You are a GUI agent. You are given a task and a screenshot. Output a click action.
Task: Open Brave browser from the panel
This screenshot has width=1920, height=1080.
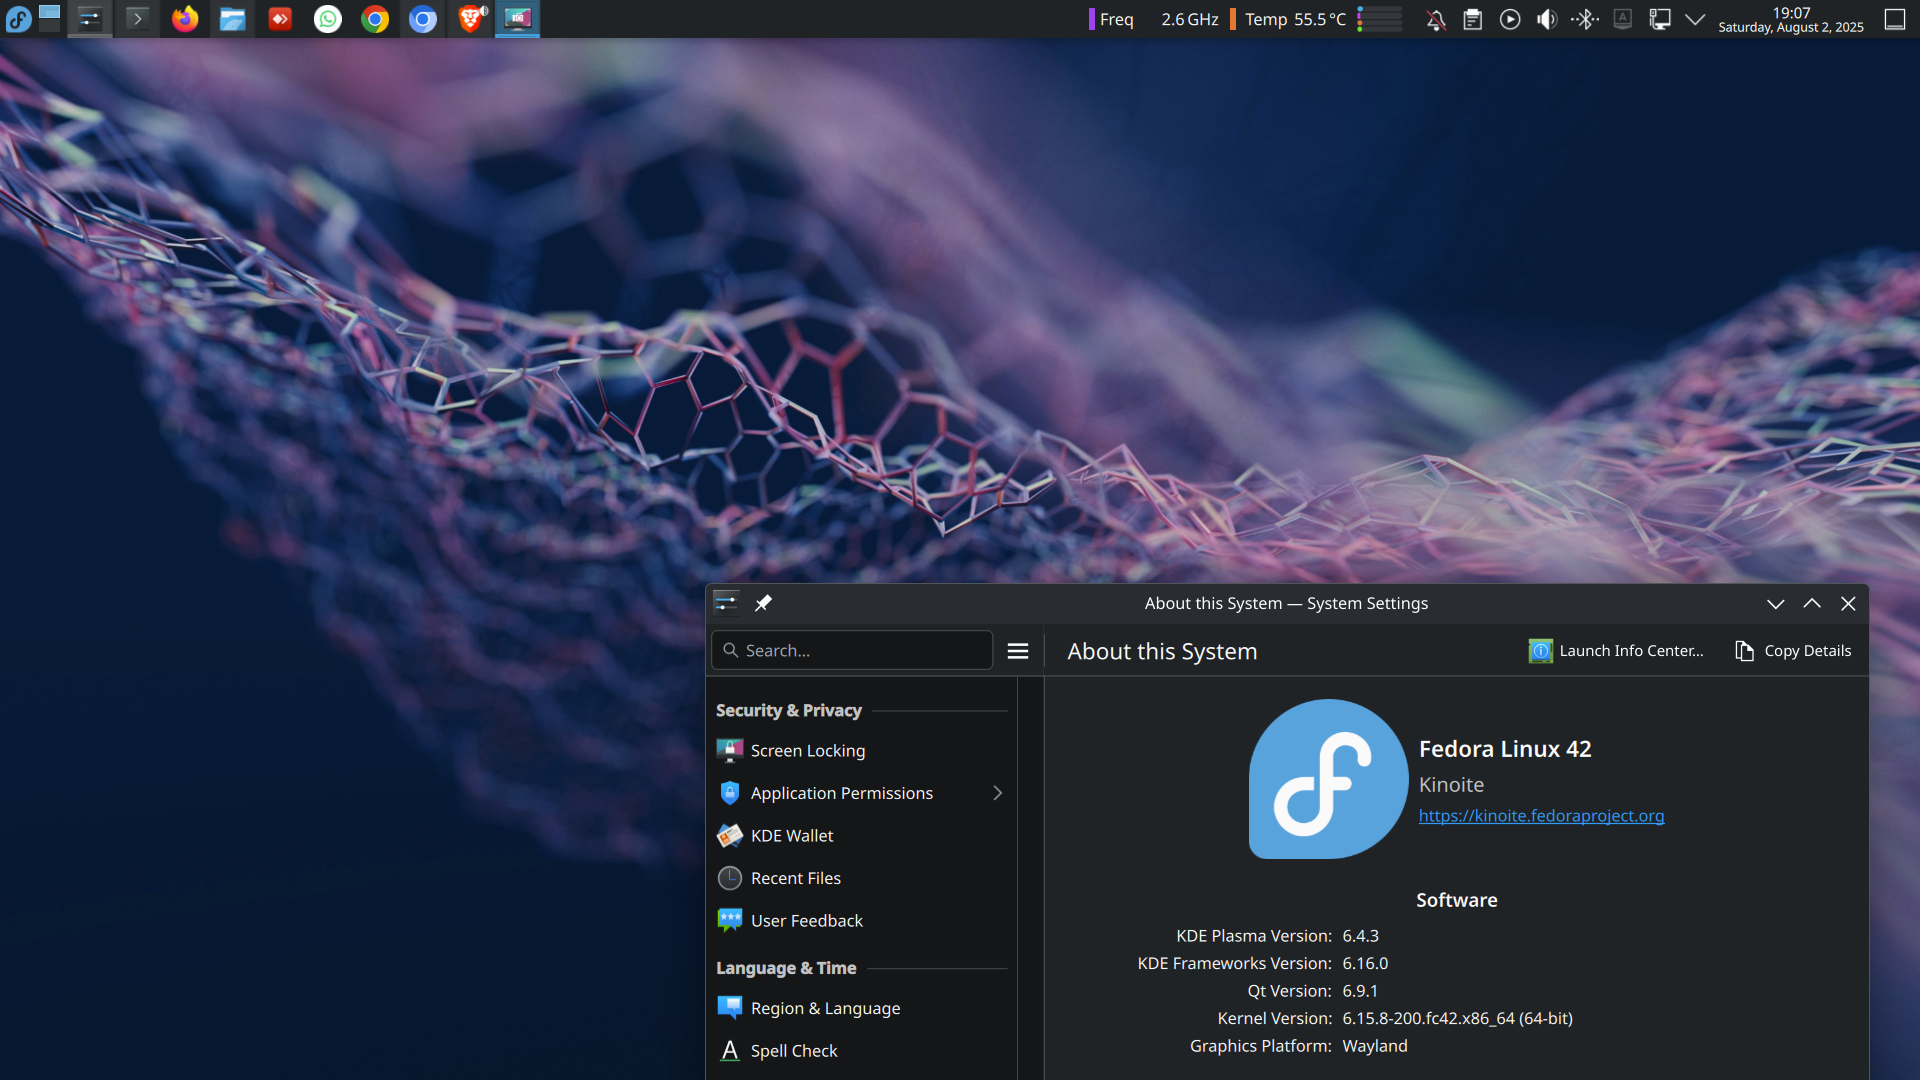click(470, 18)
